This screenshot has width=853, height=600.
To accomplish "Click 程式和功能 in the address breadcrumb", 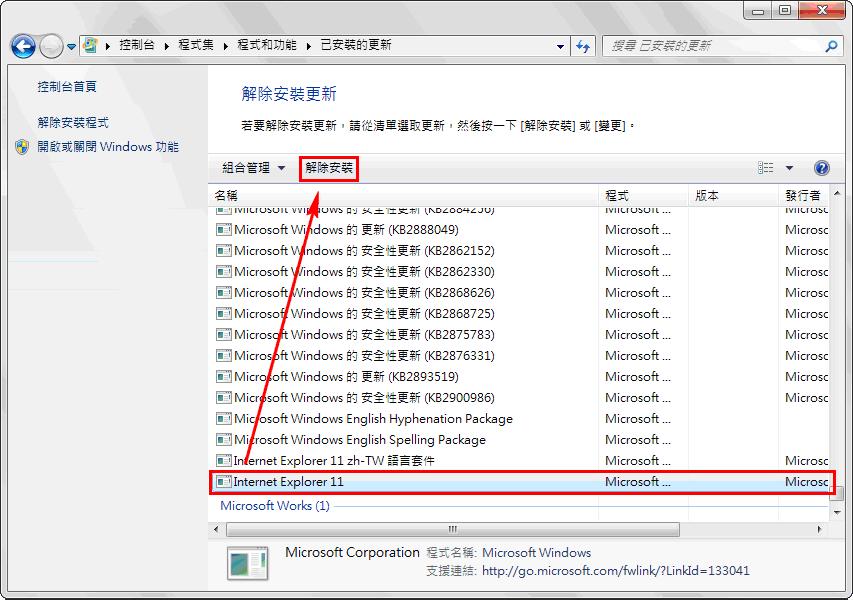I will (267, 45).
